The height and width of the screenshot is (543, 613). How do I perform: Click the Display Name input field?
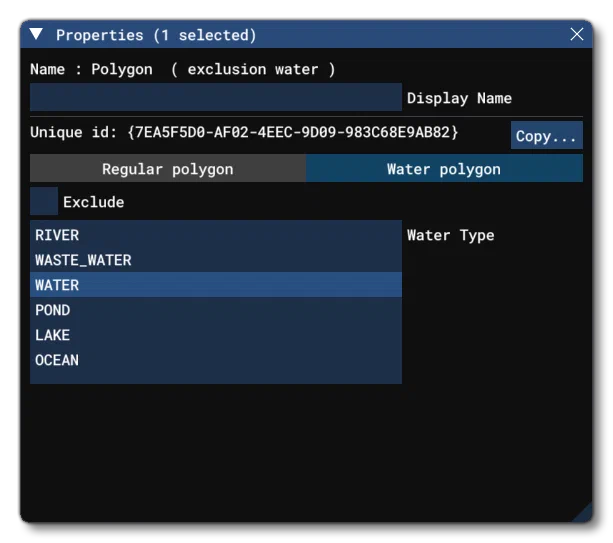(x=216, y=97)
